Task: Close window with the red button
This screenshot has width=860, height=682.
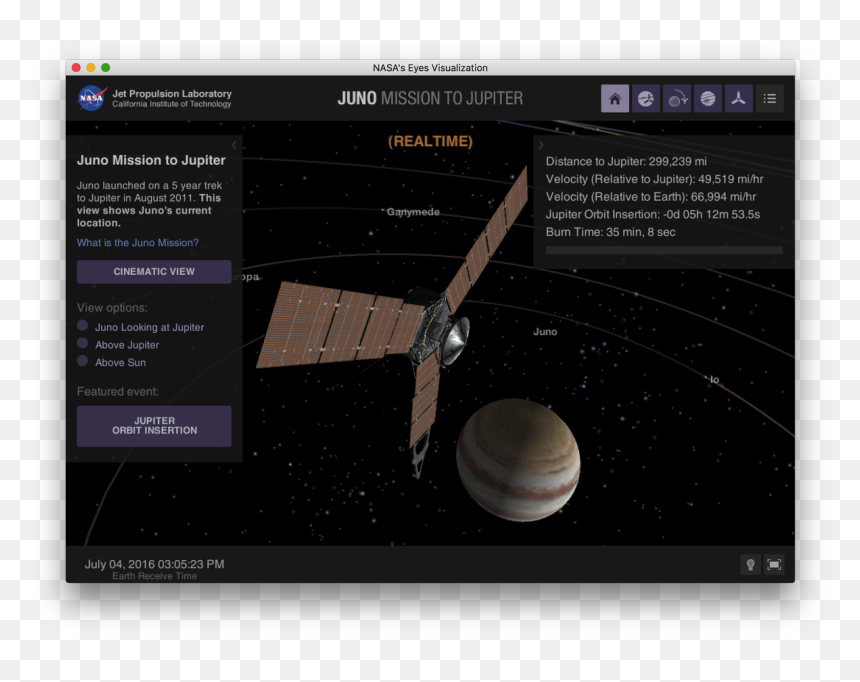Action: [x=76, y=67]
